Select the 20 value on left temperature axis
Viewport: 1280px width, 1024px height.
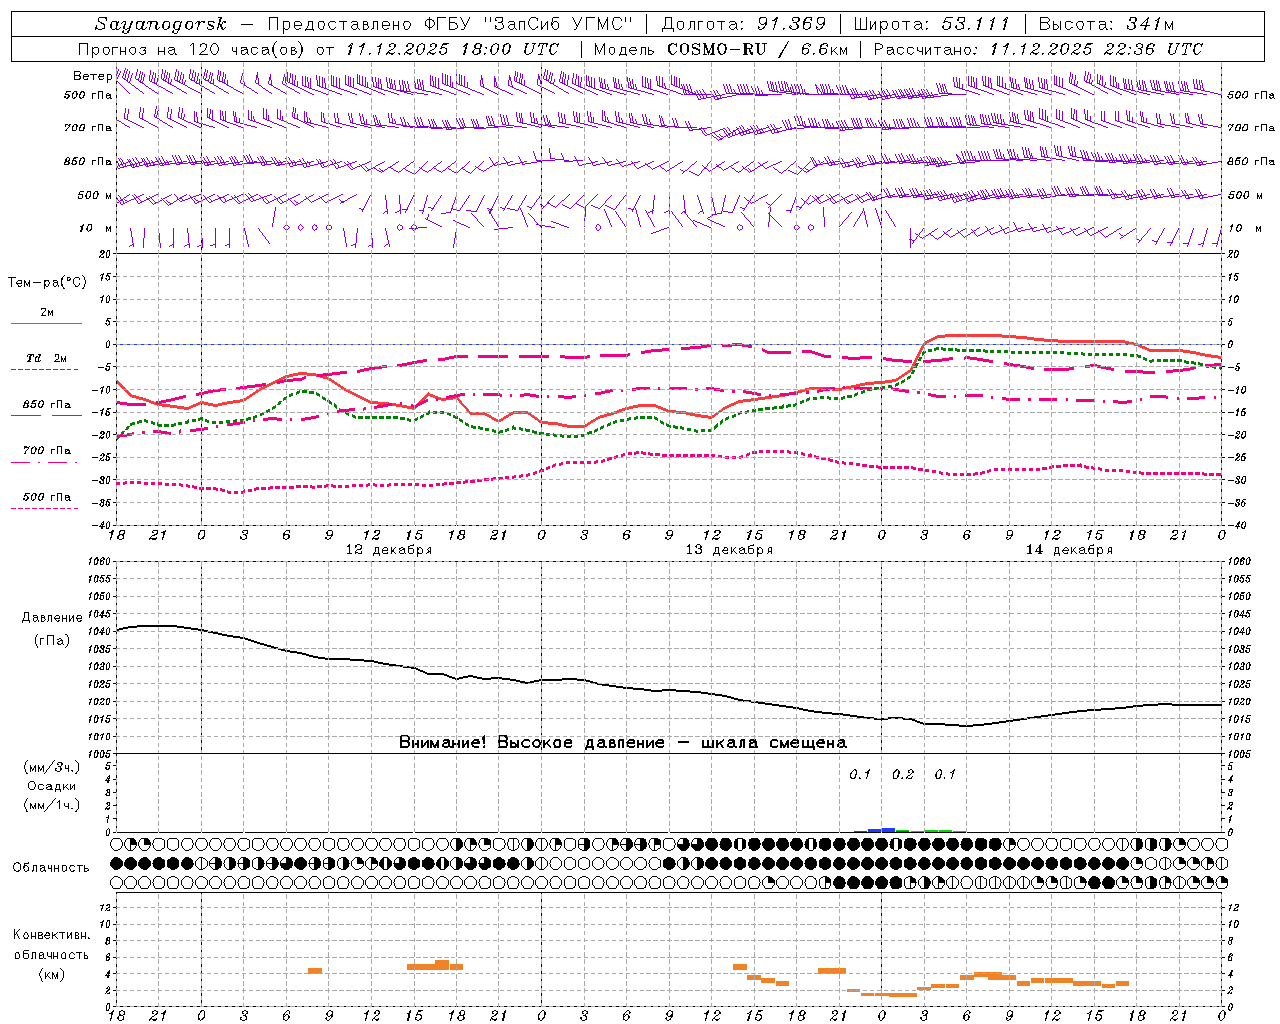click(x=106, y=254)
